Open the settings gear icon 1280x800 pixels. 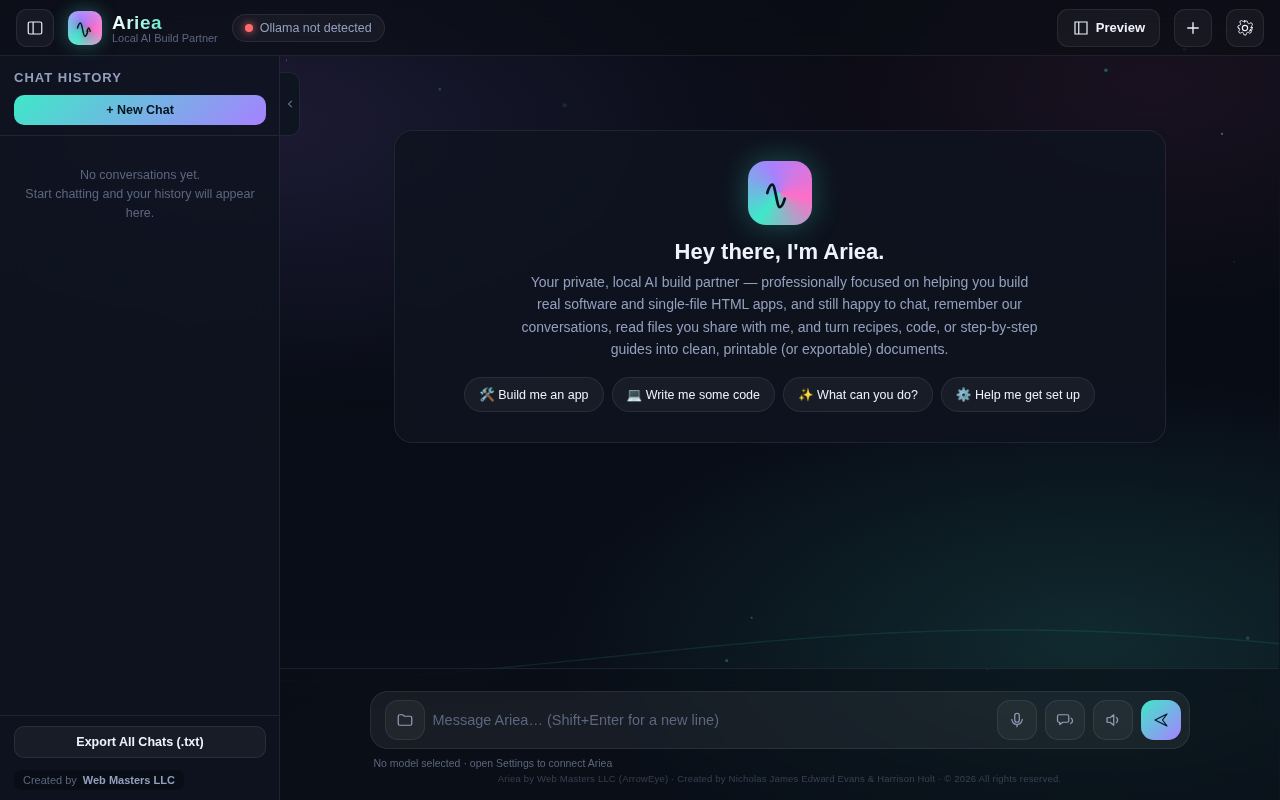tap(1245, 28)
